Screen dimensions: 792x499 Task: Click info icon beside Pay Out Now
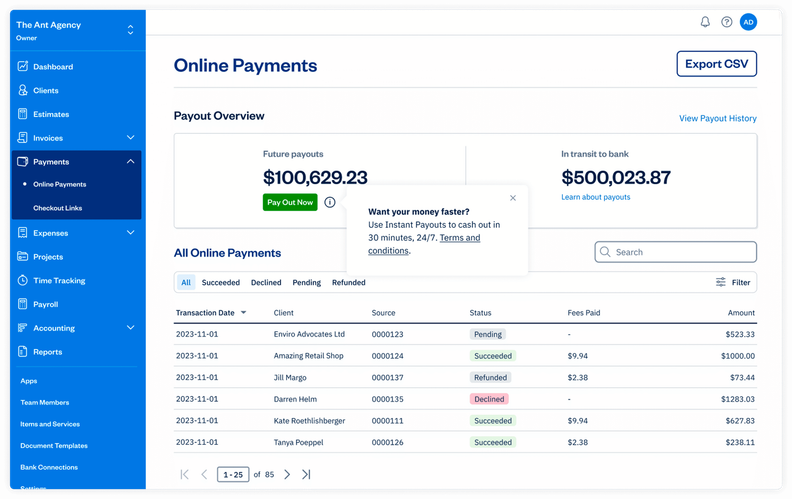(330, 202)
